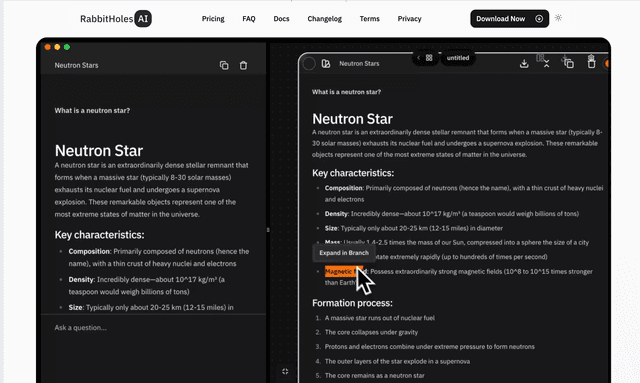Click the Expand in Branch tooltip

[x=344, y=253]
